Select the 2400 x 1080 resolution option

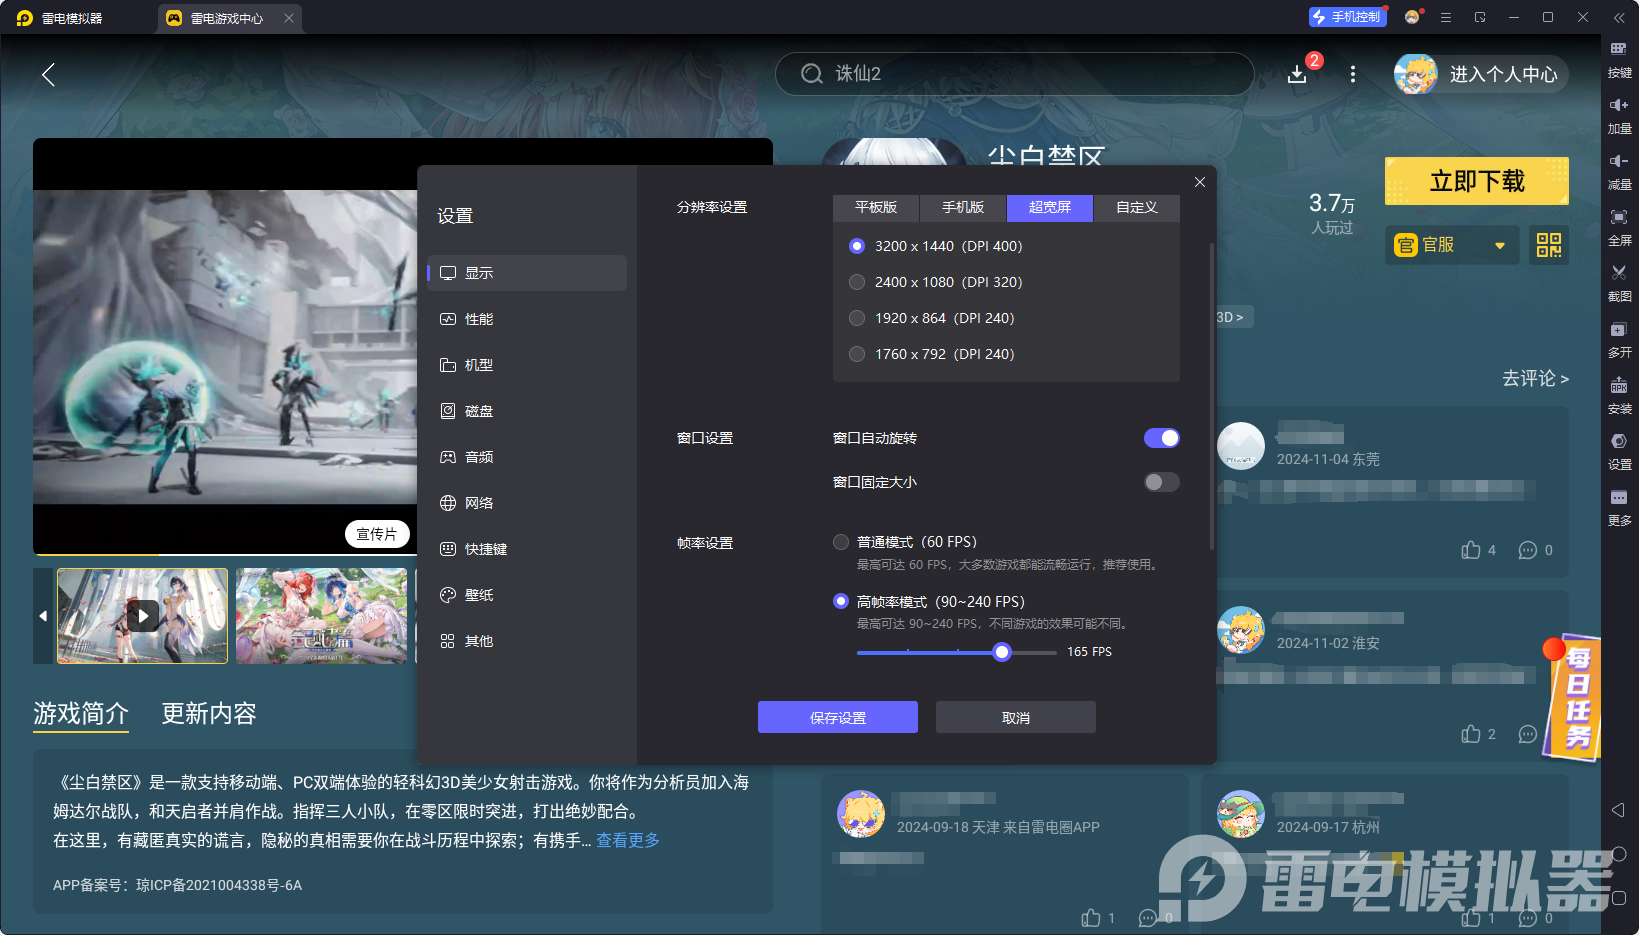[x=857, y=282]
